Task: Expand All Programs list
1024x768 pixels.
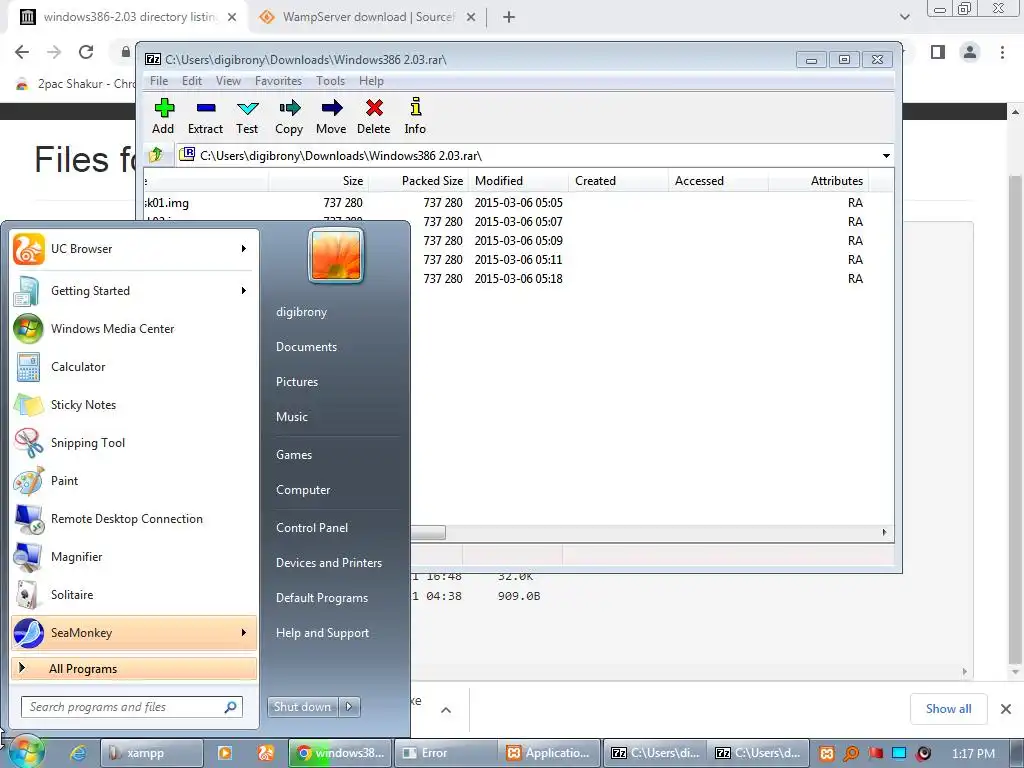Action: (134, 669)
